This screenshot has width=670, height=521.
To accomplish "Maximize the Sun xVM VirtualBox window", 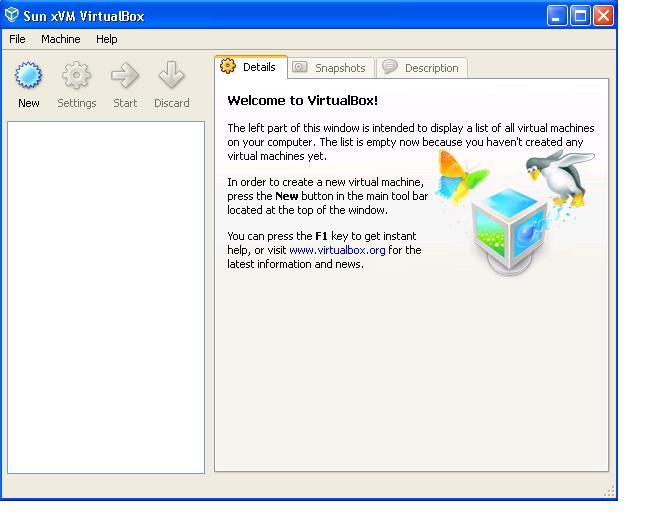I will pos(580,16).
